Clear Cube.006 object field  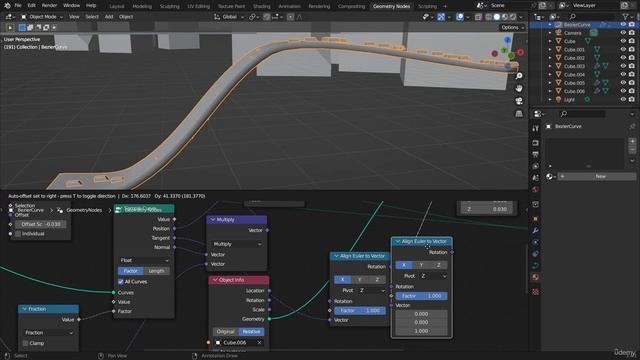point(259,343)
